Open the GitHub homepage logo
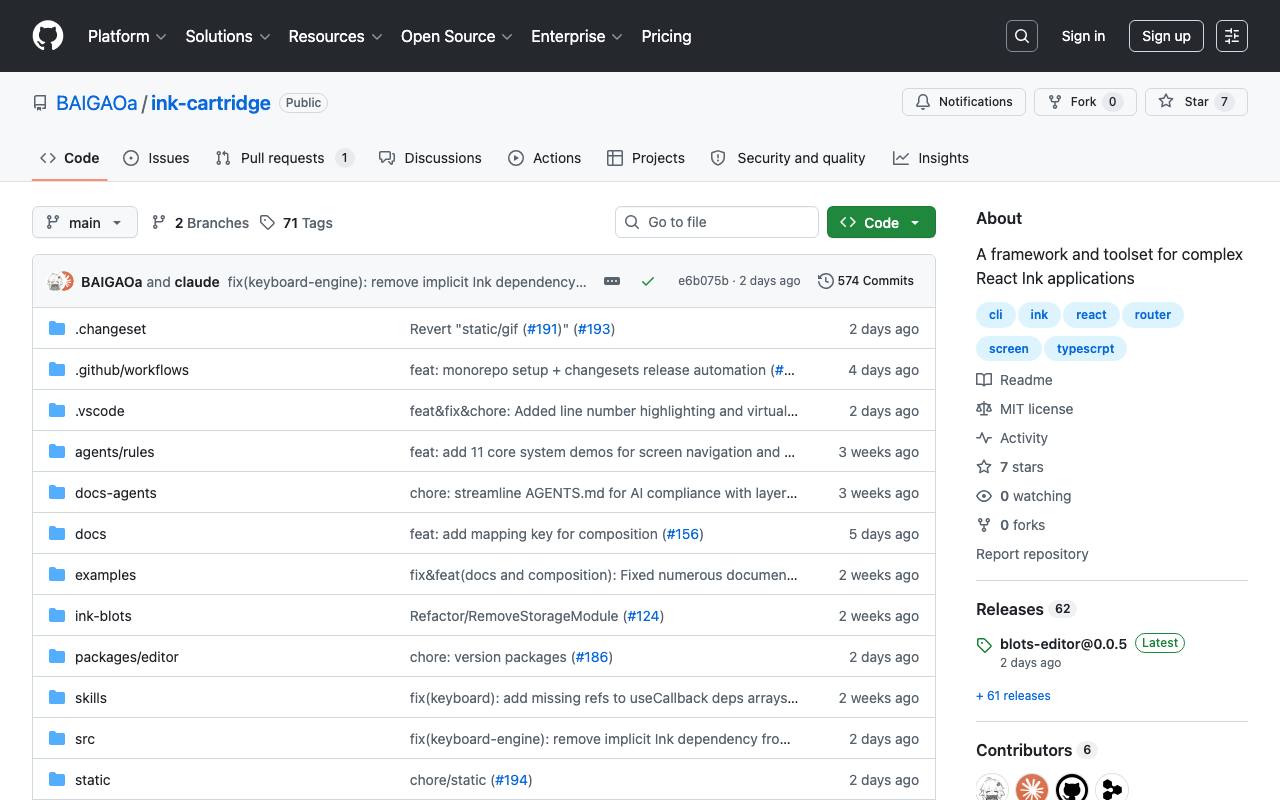The image size is (1280, 800). (48, 36)
